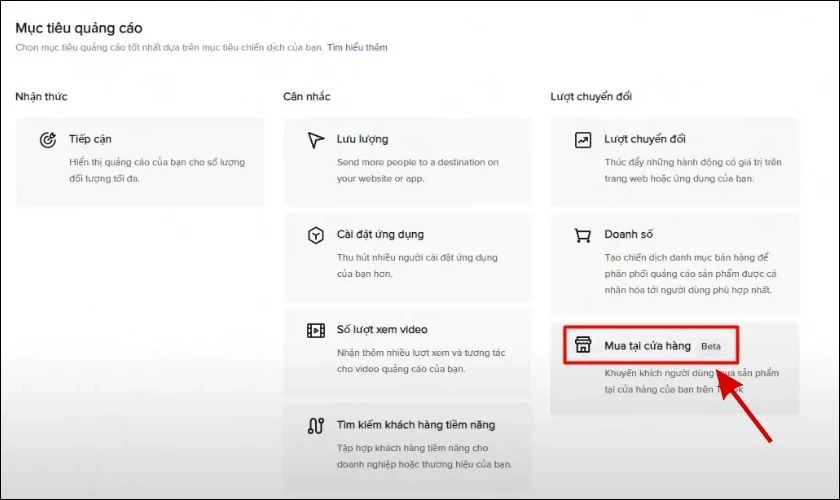Click the Cài đặt ứng dụng cube icon
Image resolution: width=840 pixels, height=500 pixels.
pos(316,235)
